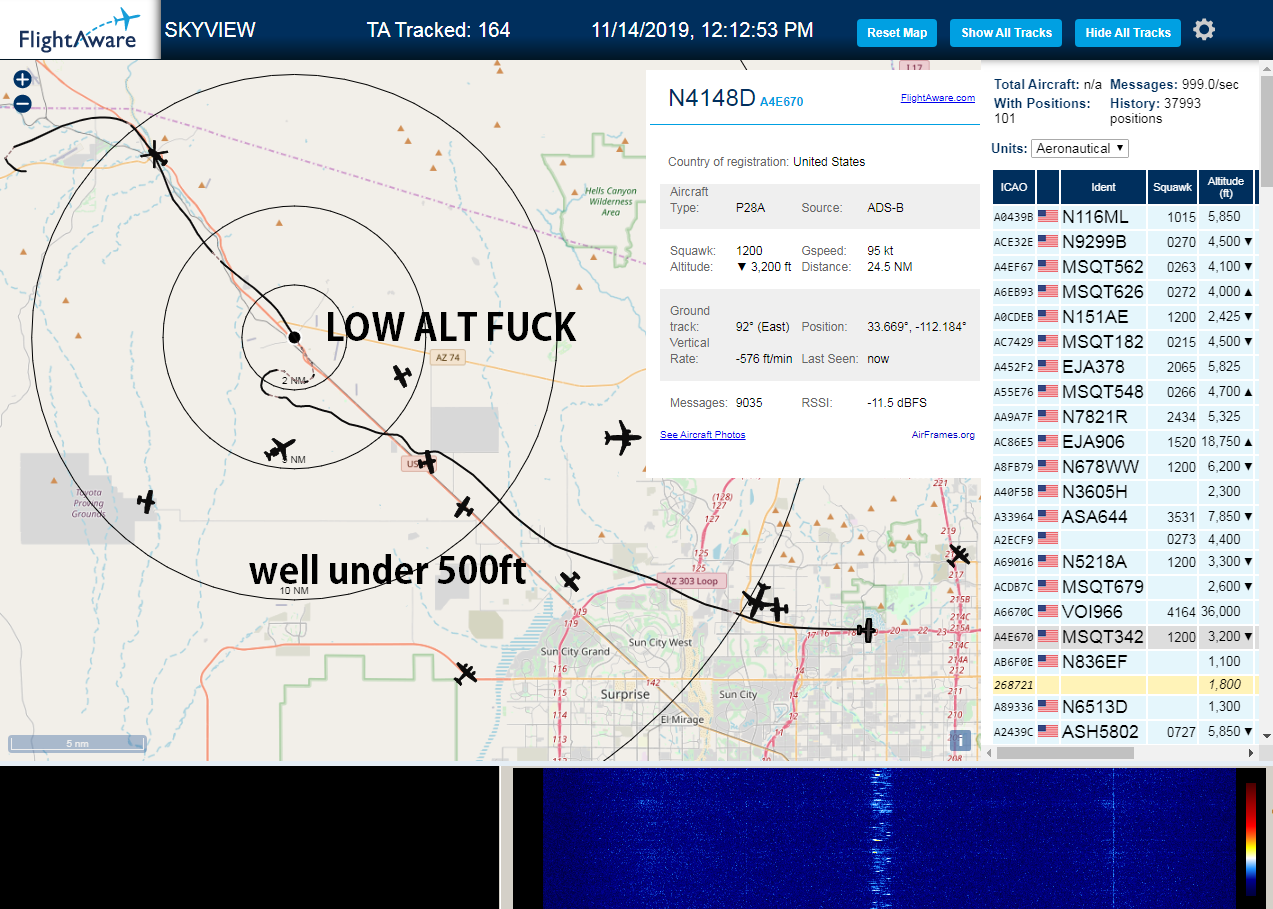Click the US flag in EJA906 row
Image resolution: width=1273 pixels, height=909 pixels.
[x=1048, y=441]
